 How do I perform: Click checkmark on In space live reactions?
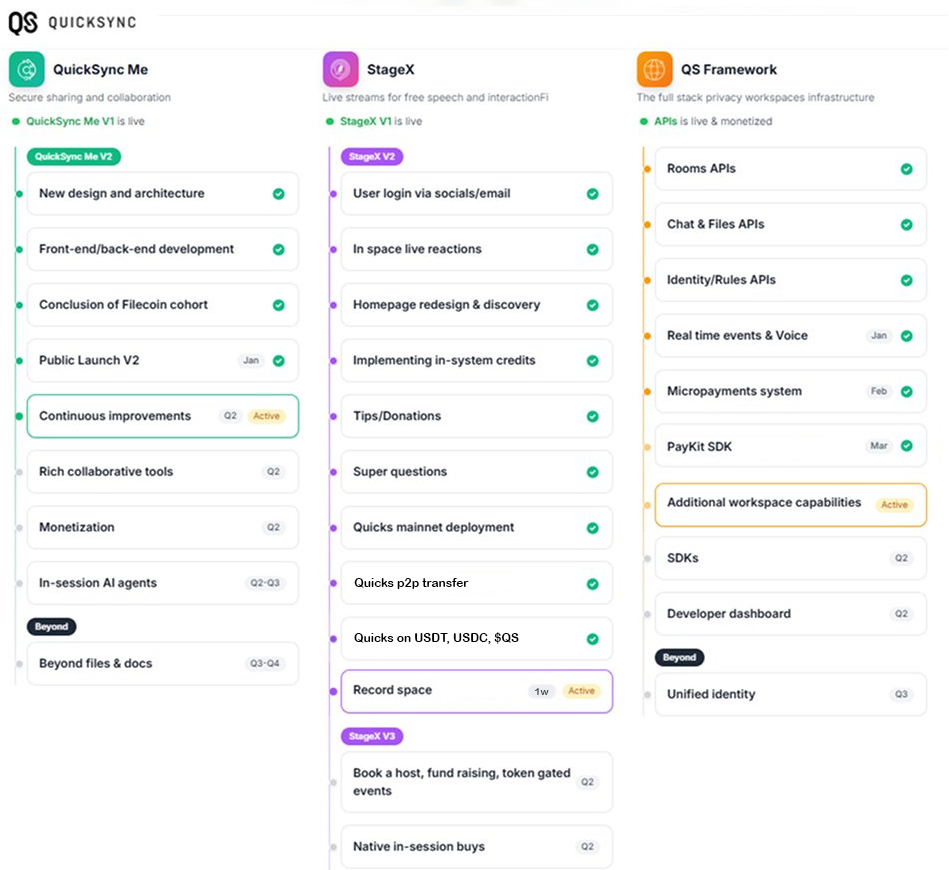click(593, 249)
